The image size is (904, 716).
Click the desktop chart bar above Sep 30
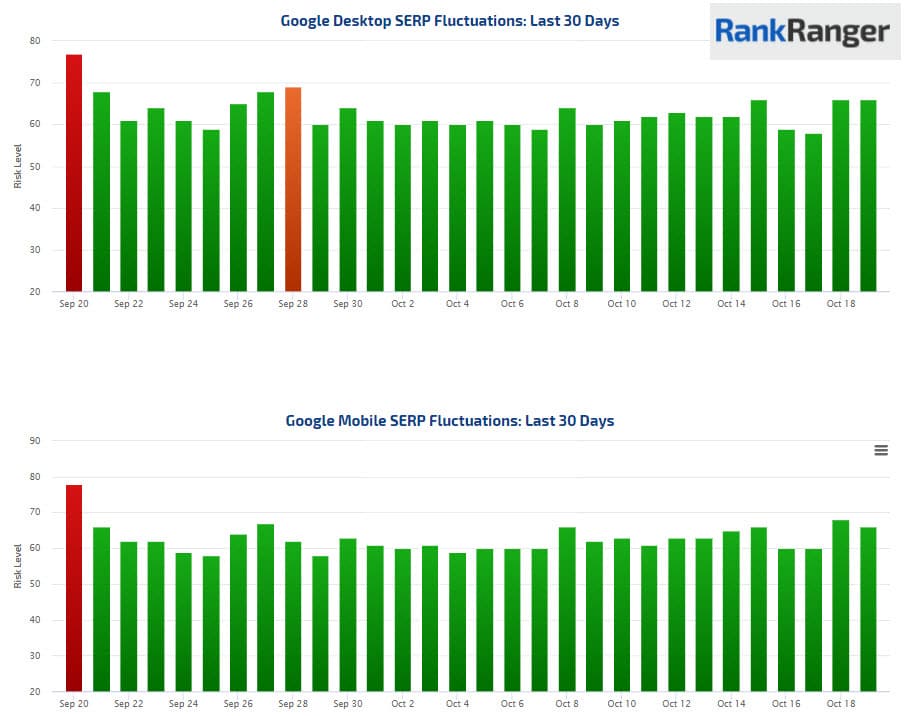(x=348, y=200)
